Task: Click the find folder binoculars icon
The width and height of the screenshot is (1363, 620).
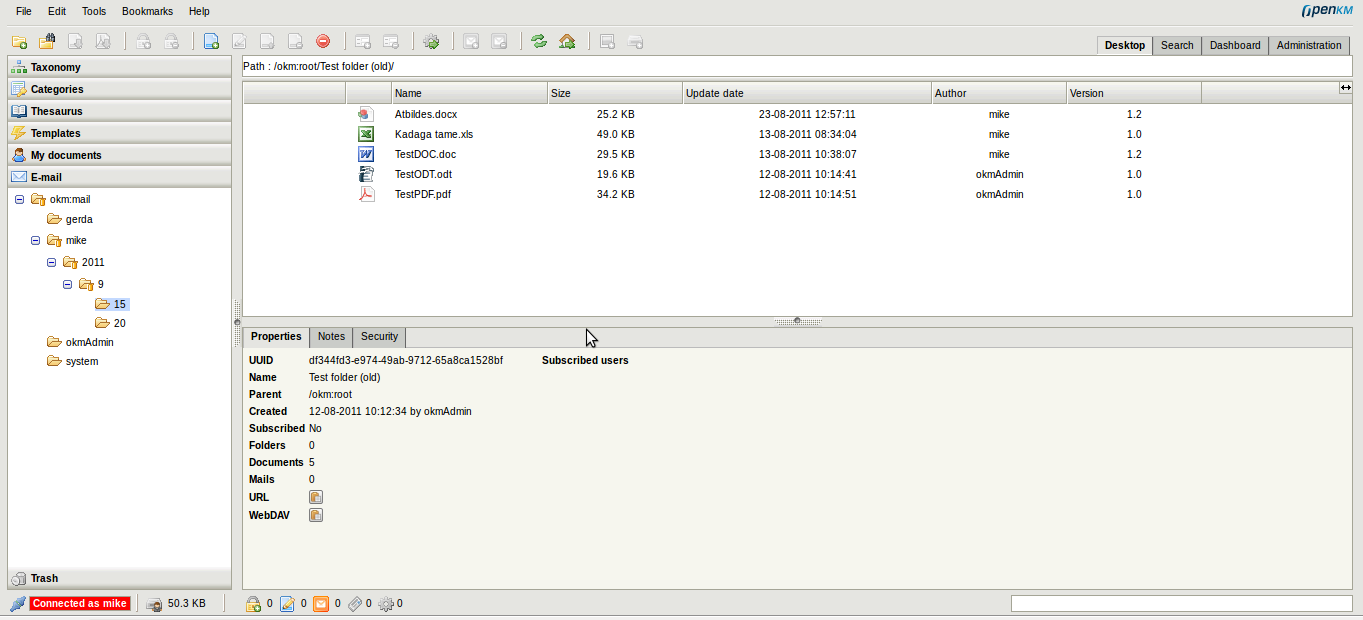Action: [47, 42]
